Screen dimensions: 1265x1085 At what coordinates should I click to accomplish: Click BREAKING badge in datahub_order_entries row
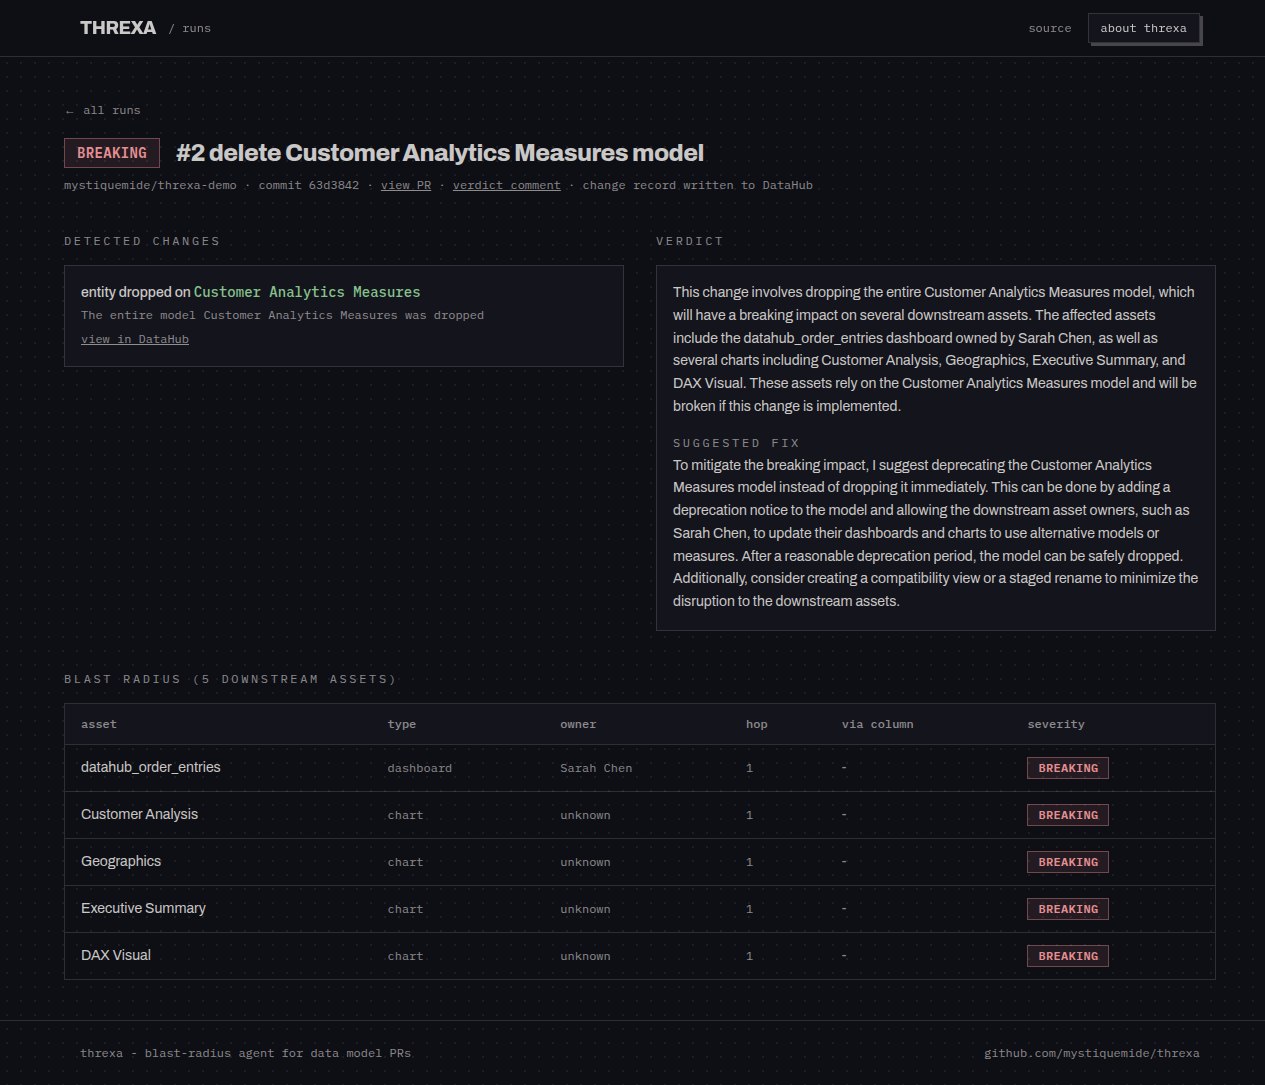point(1068,768)
